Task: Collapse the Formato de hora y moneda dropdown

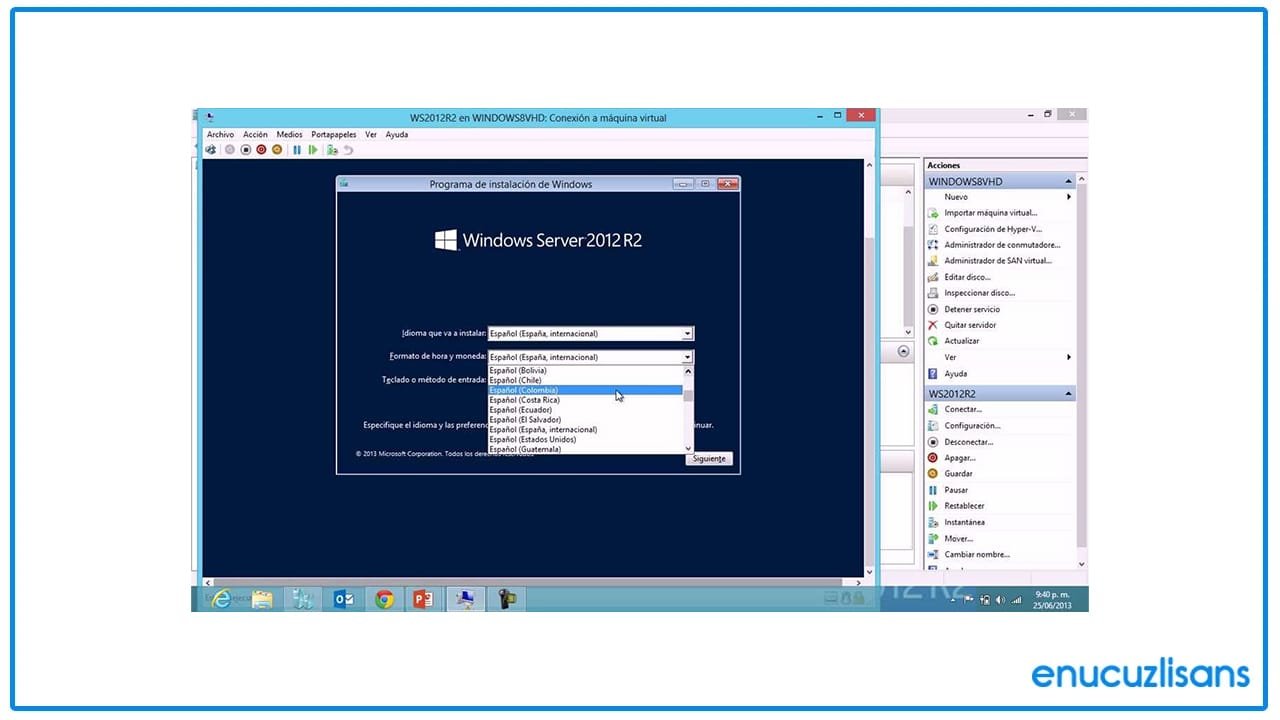Action: pos(687,357)
